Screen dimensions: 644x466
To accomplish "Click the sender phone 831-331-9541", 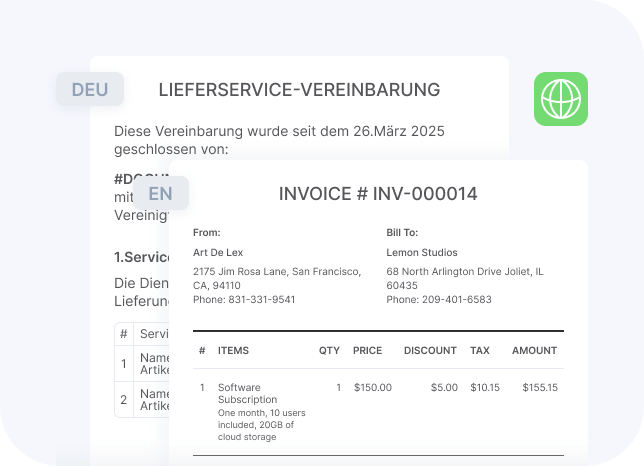I will (244, 299).
